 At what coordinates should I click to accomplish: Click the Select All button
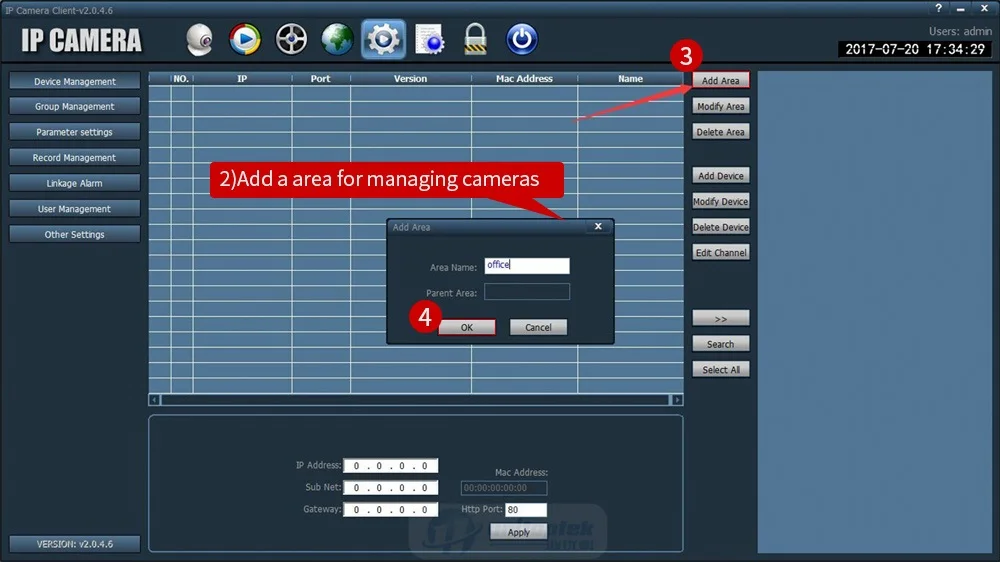coord(721,369)
